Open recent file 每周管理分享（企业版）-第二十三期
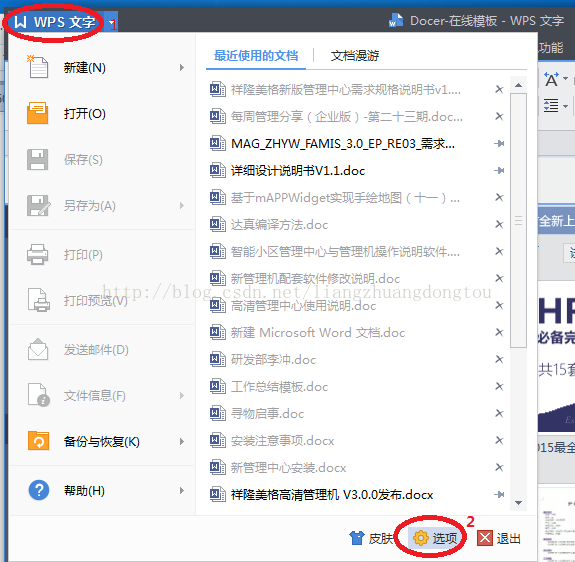The height and width of the screenshot is (562, 575). [347, 117]
